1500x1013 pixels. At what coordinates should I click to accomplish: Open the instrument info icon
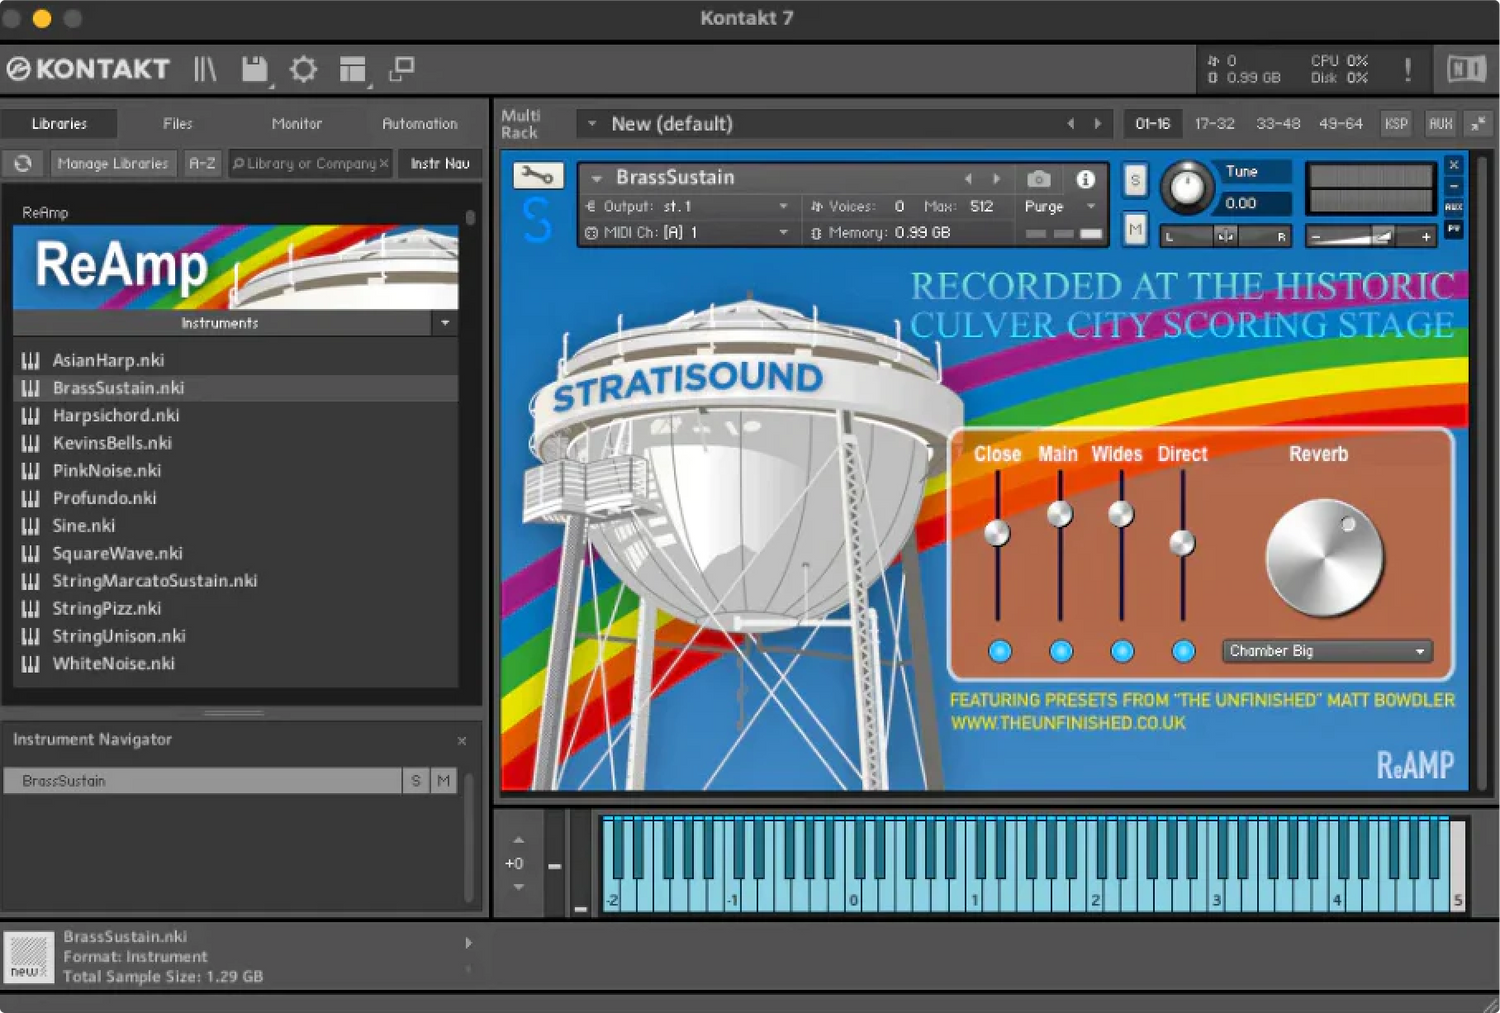[1085, 179]
